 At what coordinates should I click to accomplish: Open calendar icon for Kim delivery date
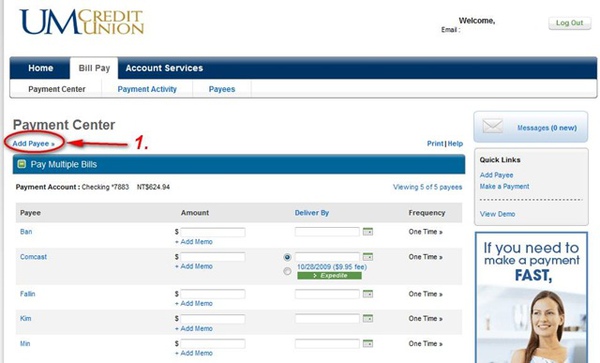368,318
